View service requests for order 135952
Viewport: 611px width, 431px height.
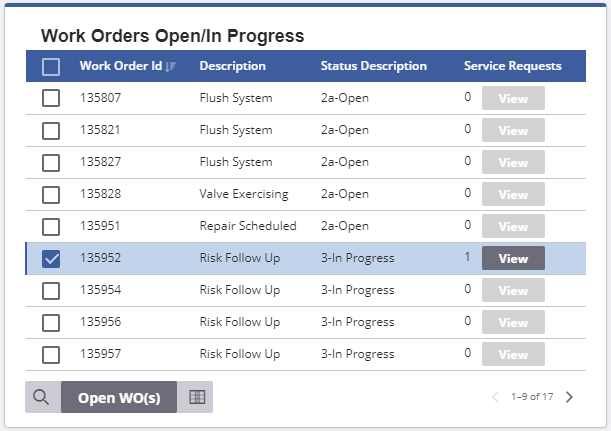(513, 258)
